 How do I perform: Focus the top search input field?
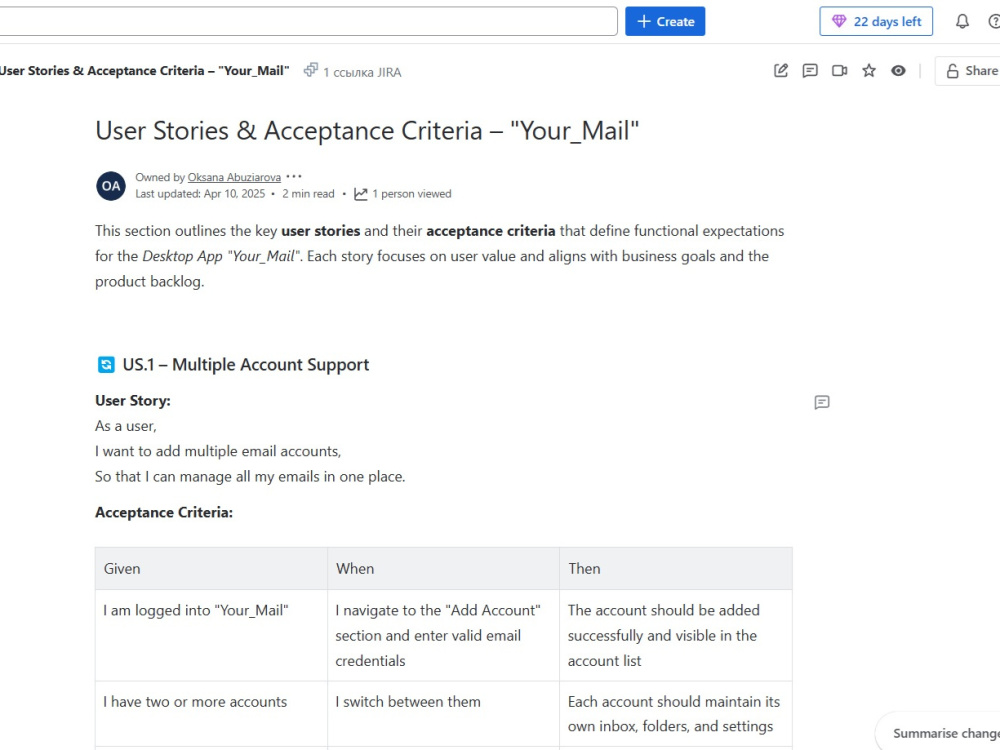pos(306,22)
